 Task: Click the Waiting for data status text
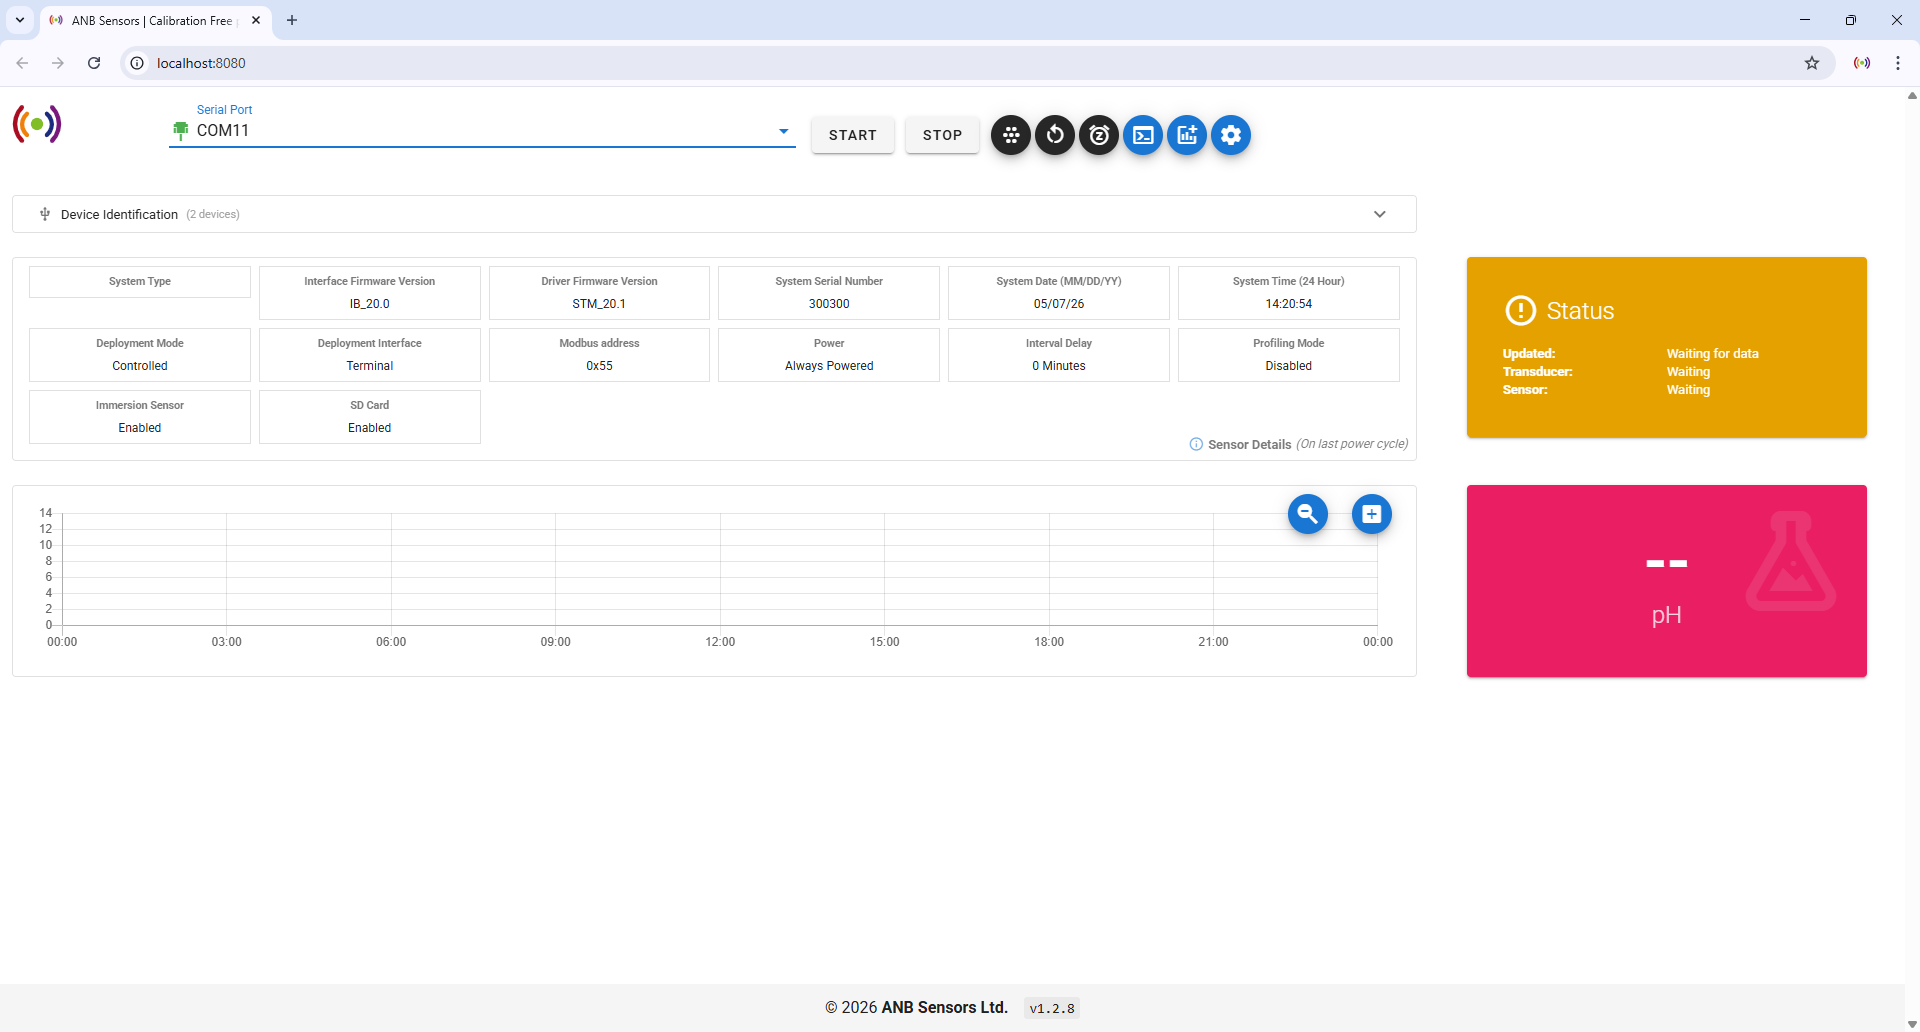tap(1712, 354)
